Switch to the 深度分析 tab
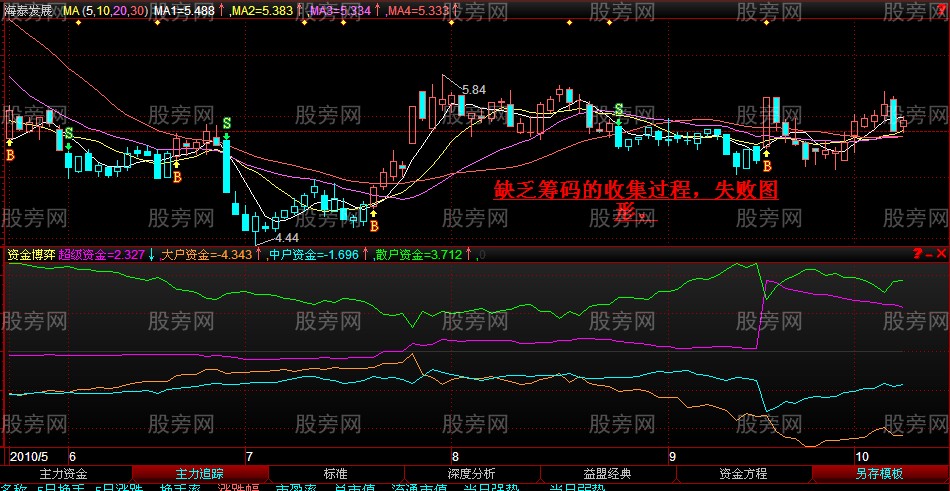Image resolution: width=950 pixels, height=491 pixels. [471, 473]
